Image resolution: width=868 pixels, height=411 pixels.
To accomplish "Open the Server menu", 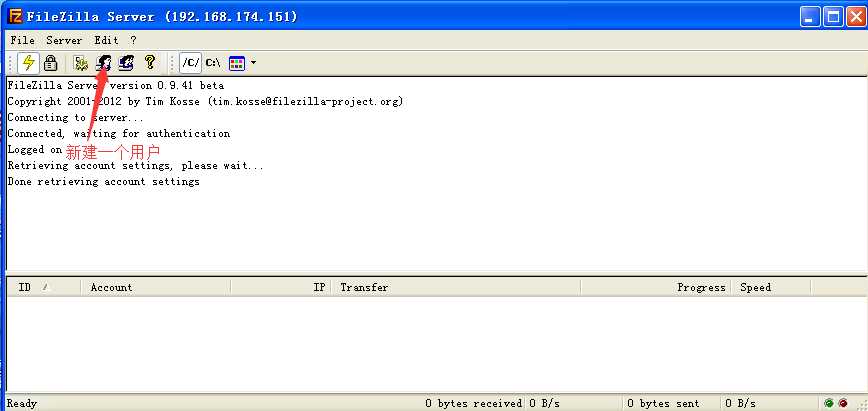I will click(x=64, y=40).
